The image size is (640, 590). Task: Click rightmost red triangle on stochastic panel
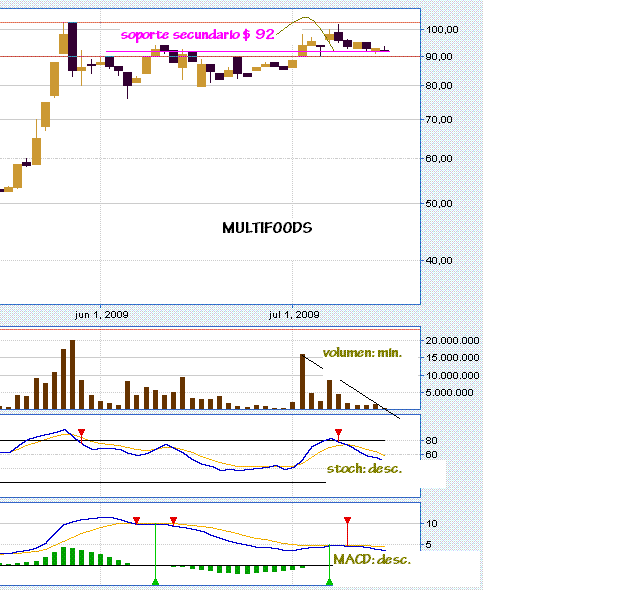click(338, 433)
